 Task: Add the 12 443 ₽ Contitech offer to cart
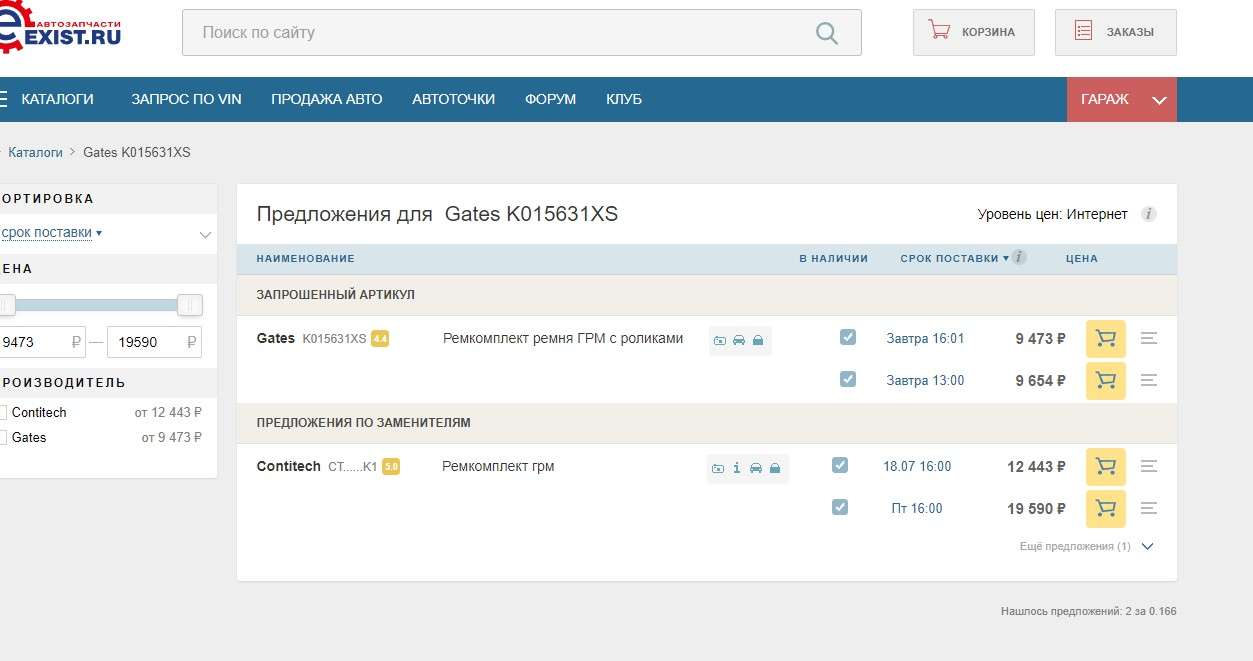(1106, 467)
